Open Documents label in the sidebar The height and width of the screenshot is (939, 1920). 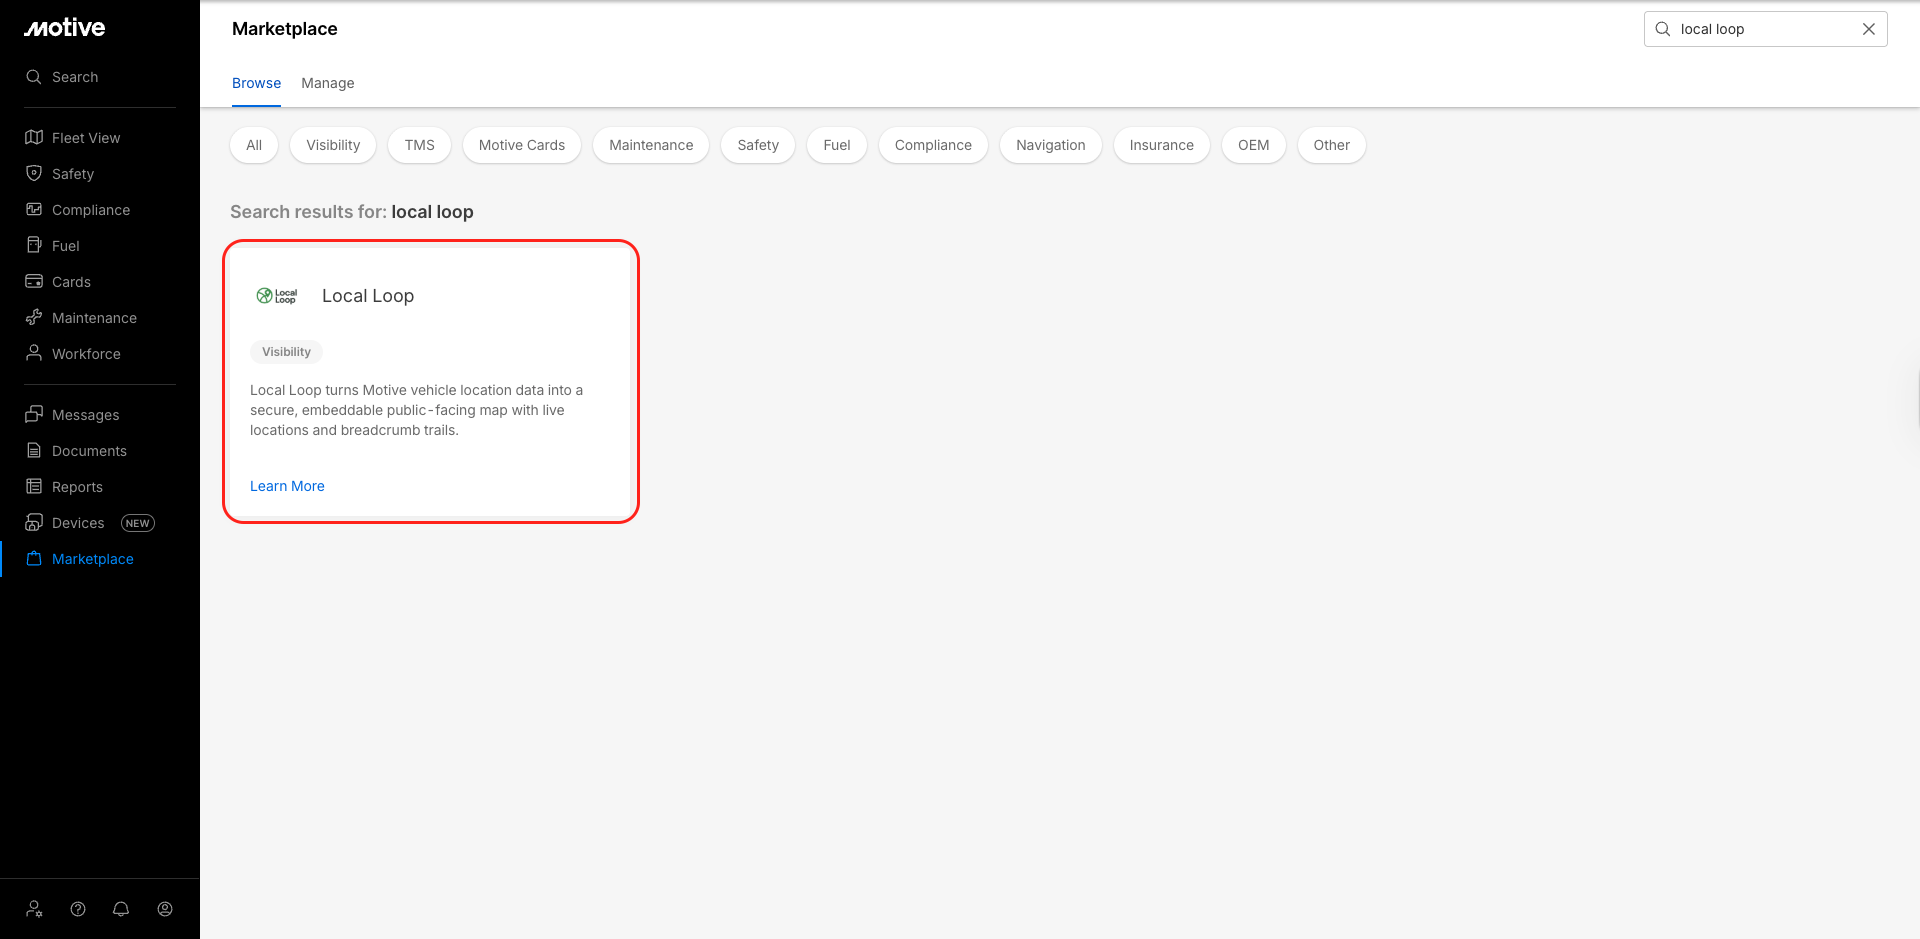pos(89,451)
